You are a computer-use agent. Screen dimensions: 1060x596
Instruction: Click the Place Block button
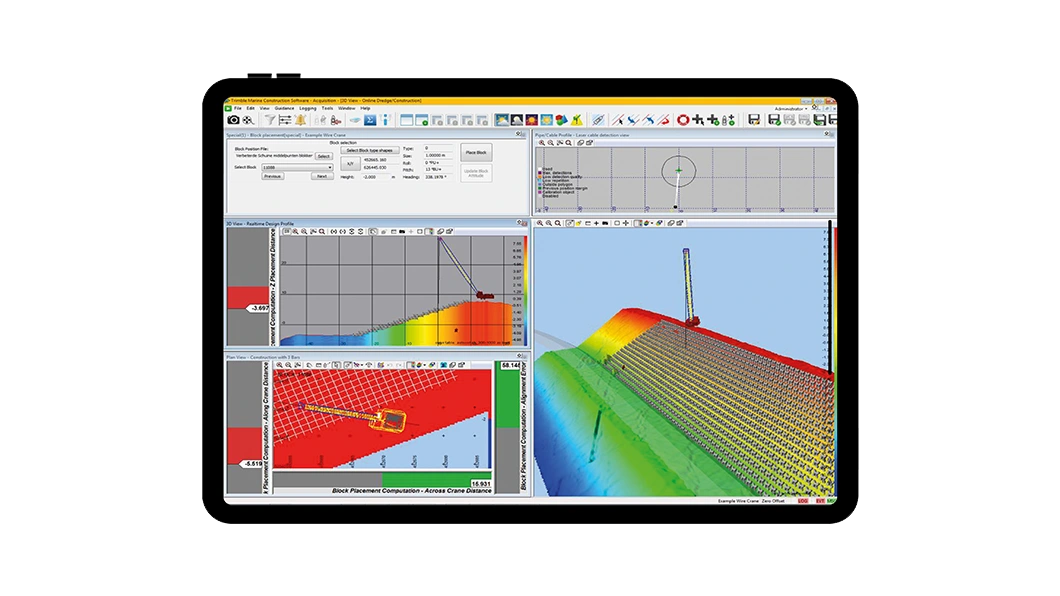click(x=477, y=152)
